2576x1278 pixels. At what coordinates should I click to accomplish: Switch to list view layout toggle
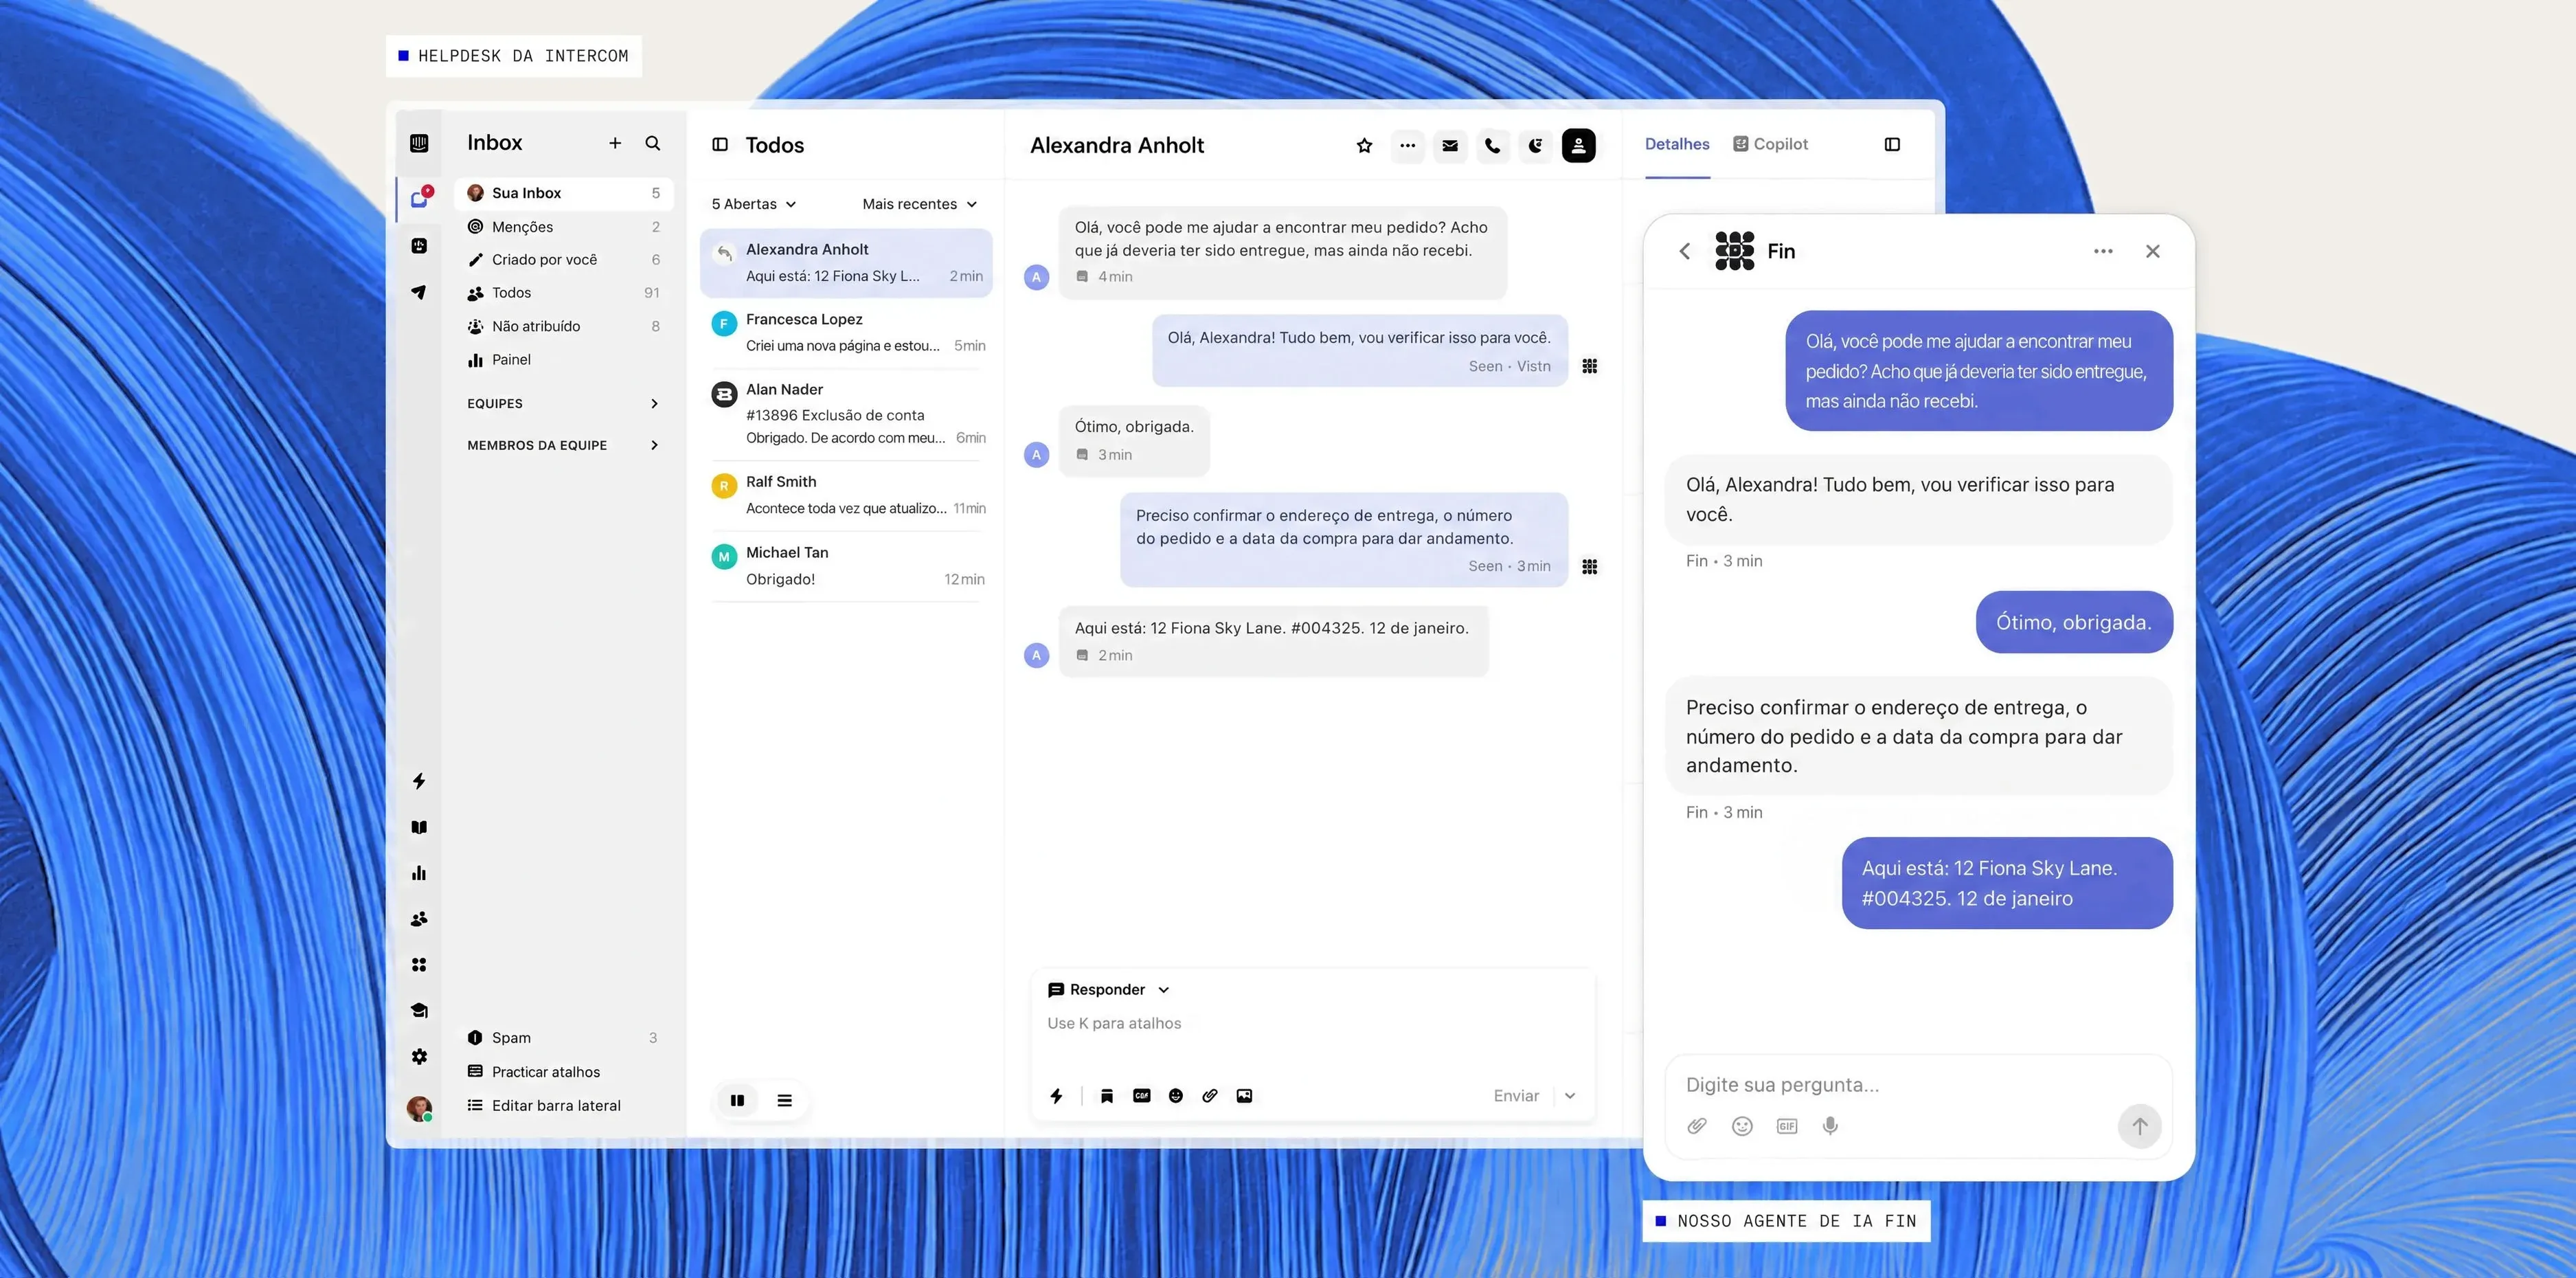pos(785,1100)
